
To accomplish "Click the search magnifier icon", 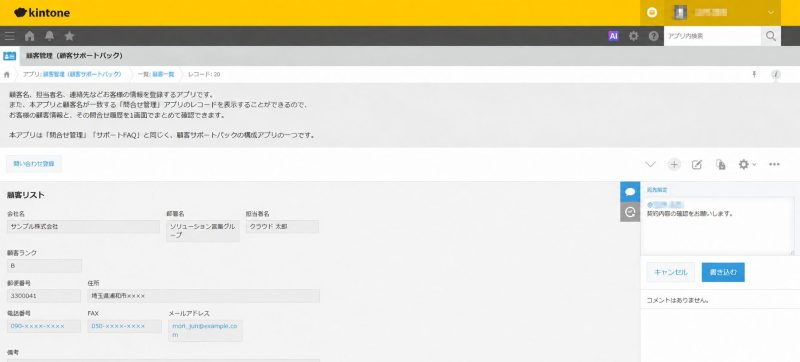I will tap(771, 36).
